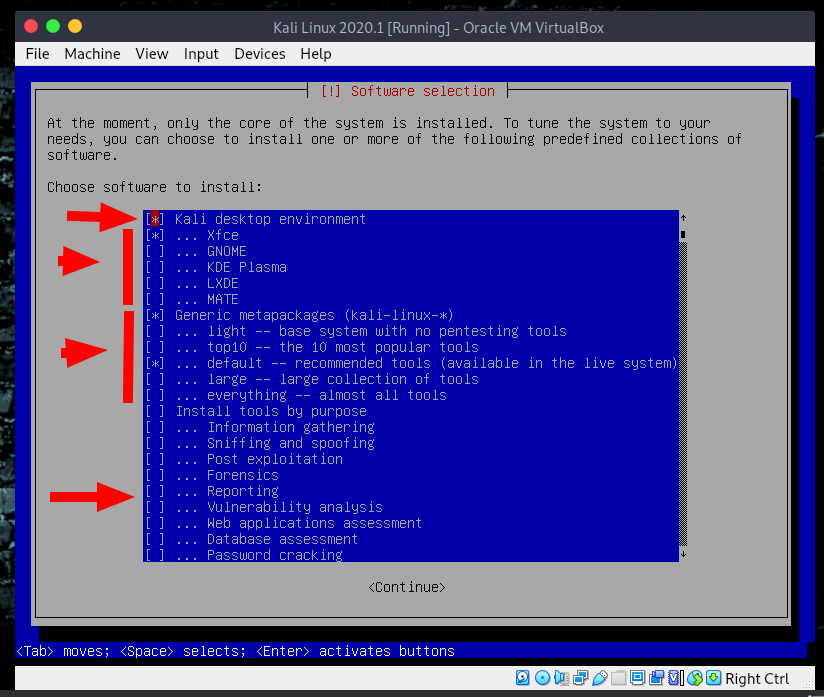Check the LXDE desktop option
Image resolution: width=824 pixels, height=697 pixels.
click(154, 283)
